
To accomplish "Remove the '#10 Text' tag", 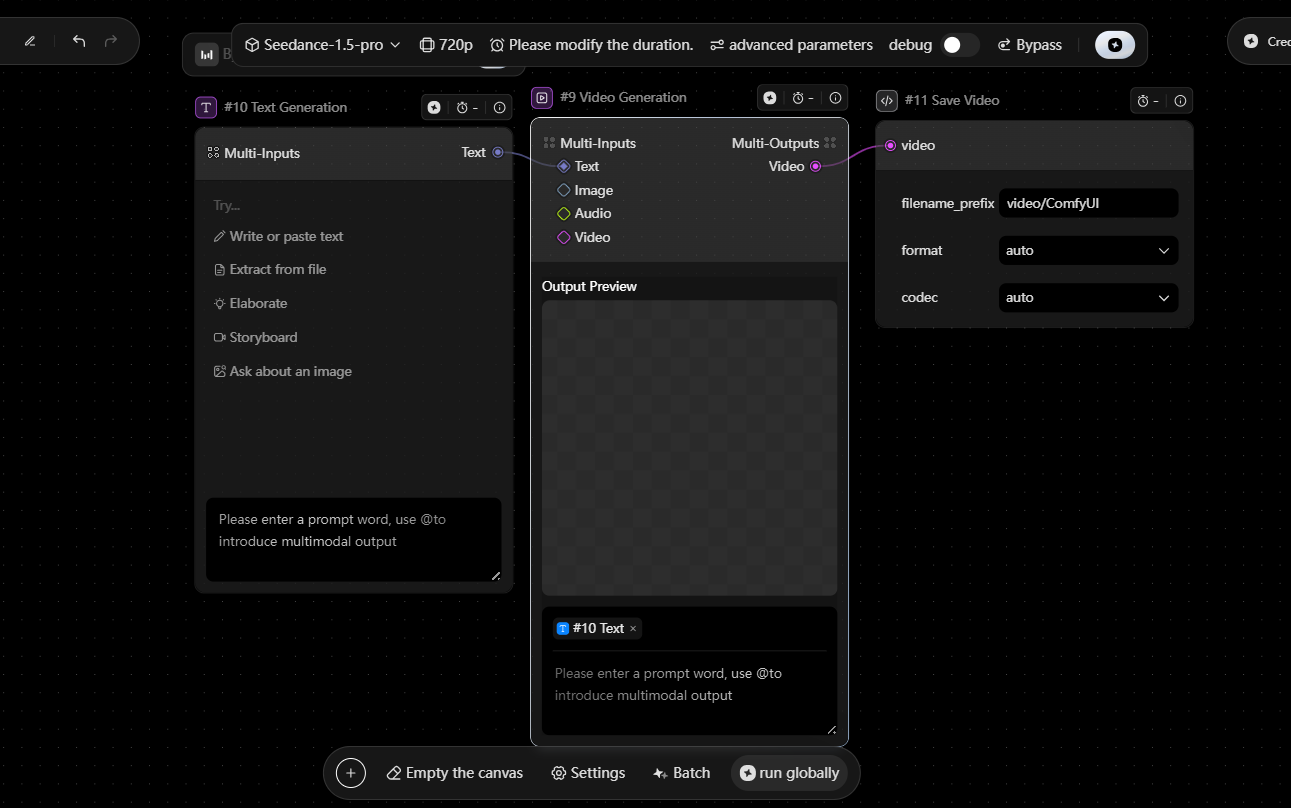I will (x=633, y=628).
